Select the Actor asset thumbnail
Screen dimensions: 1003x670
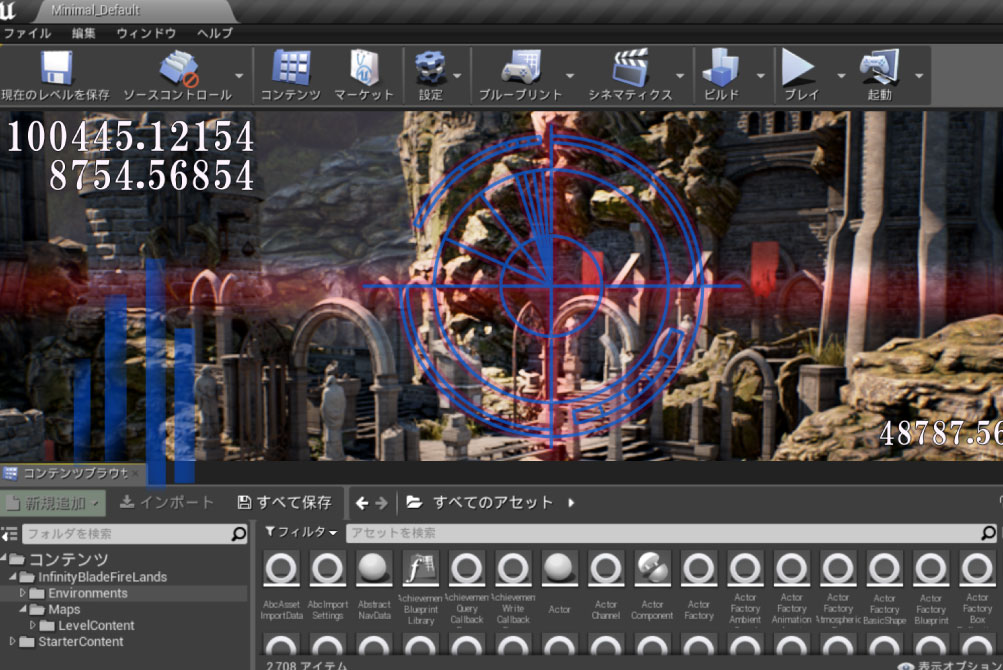click(x=559, y=568)
